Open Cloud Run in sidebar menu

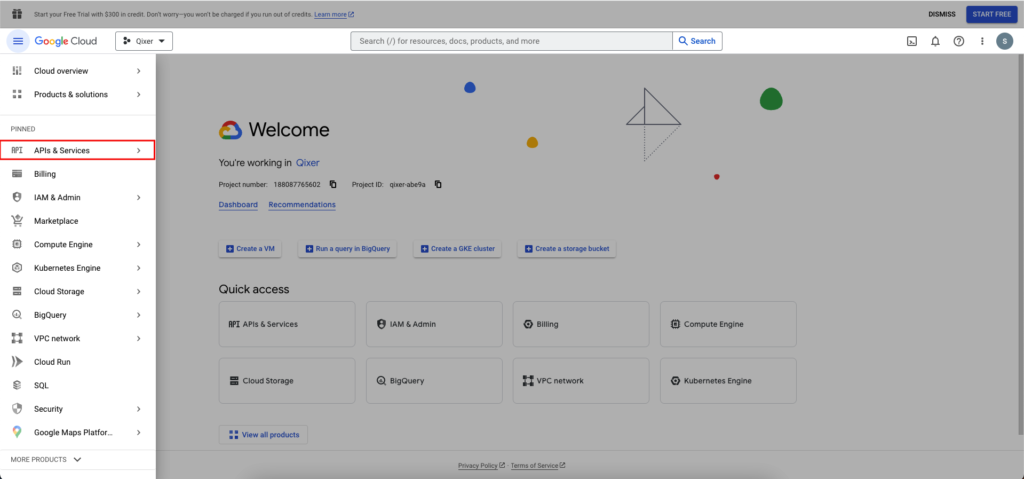(78, 362)
